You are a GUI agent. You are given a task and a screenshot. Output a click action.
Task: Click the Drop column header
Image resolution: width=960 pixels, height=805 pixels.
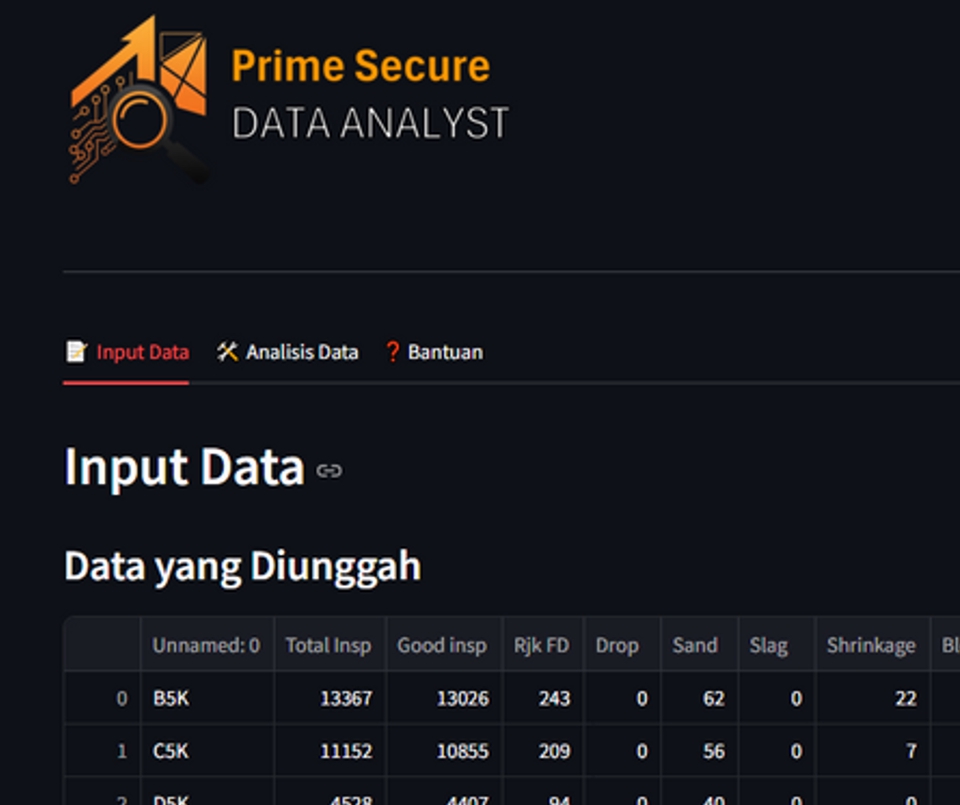tap(620, 645)
